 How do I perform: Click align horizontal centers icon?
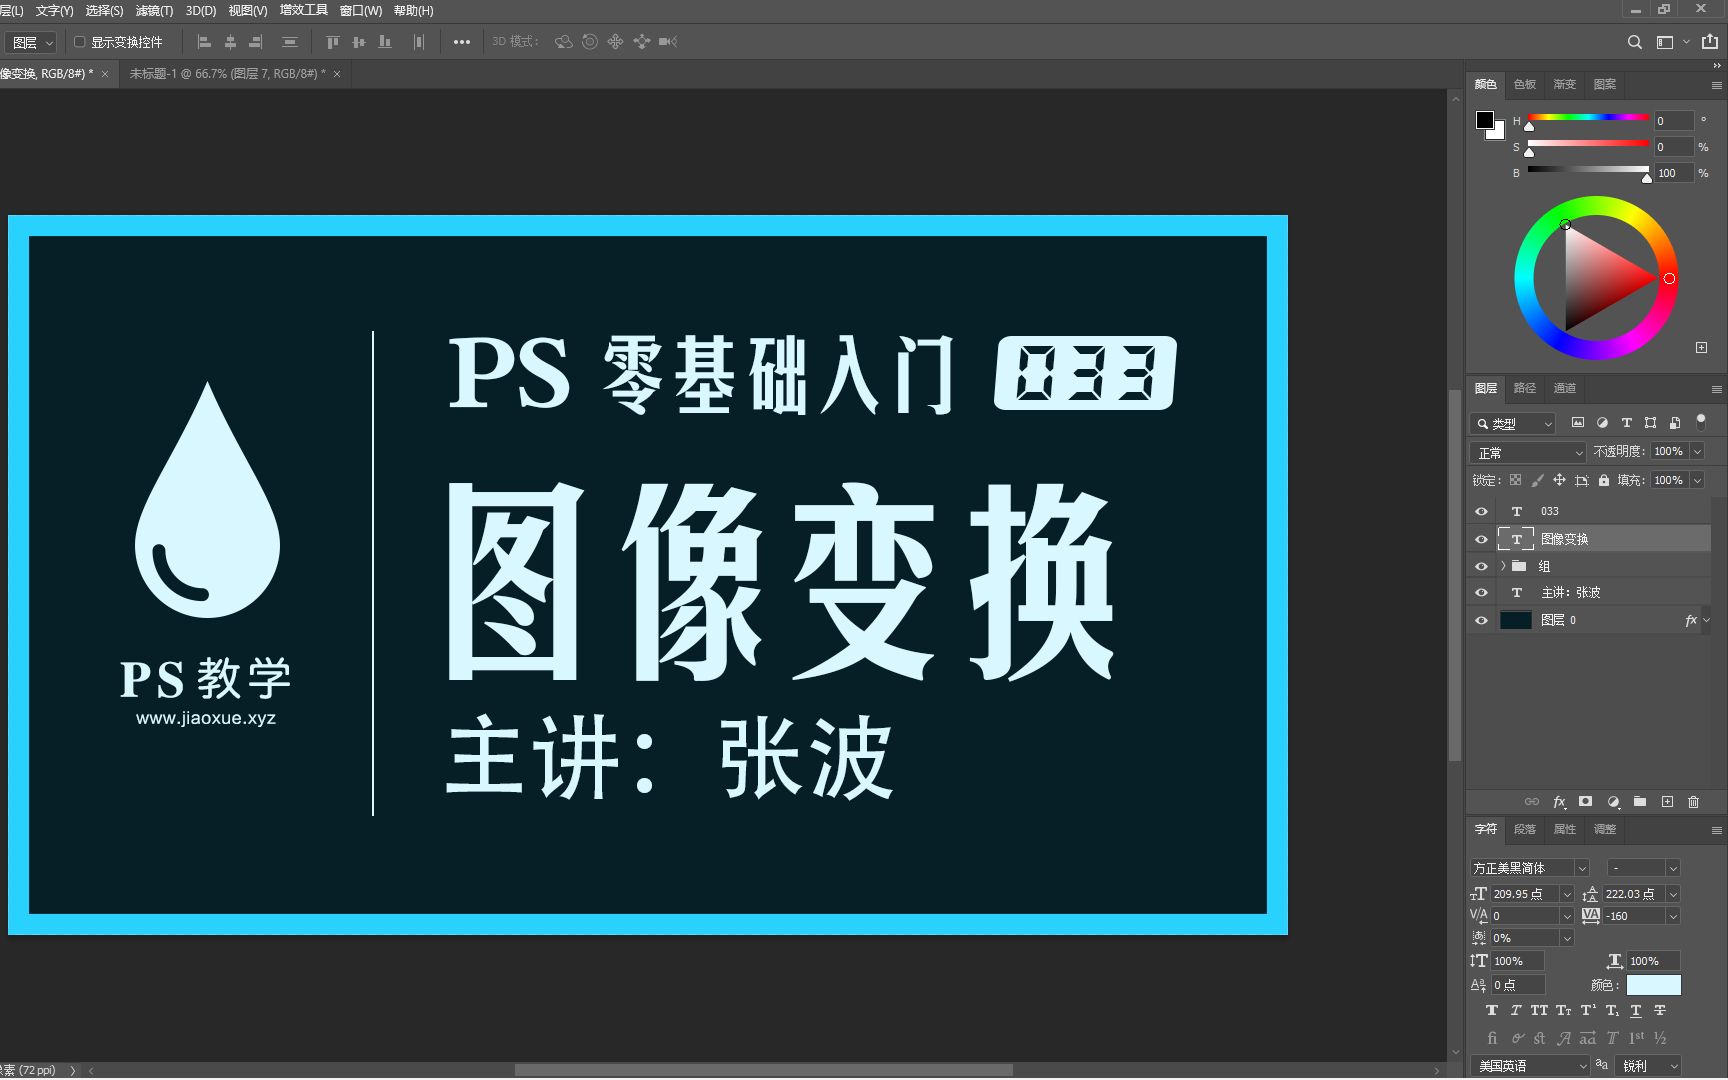[x=230, y=42]
